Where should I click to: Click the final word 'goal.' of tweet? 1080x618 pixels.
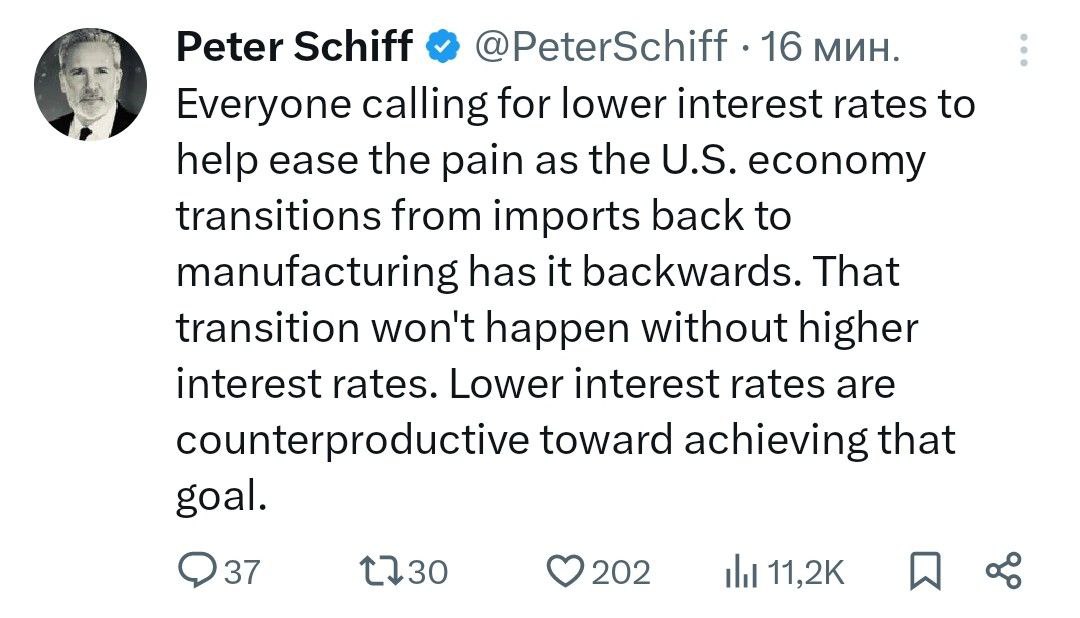(221, 497)
